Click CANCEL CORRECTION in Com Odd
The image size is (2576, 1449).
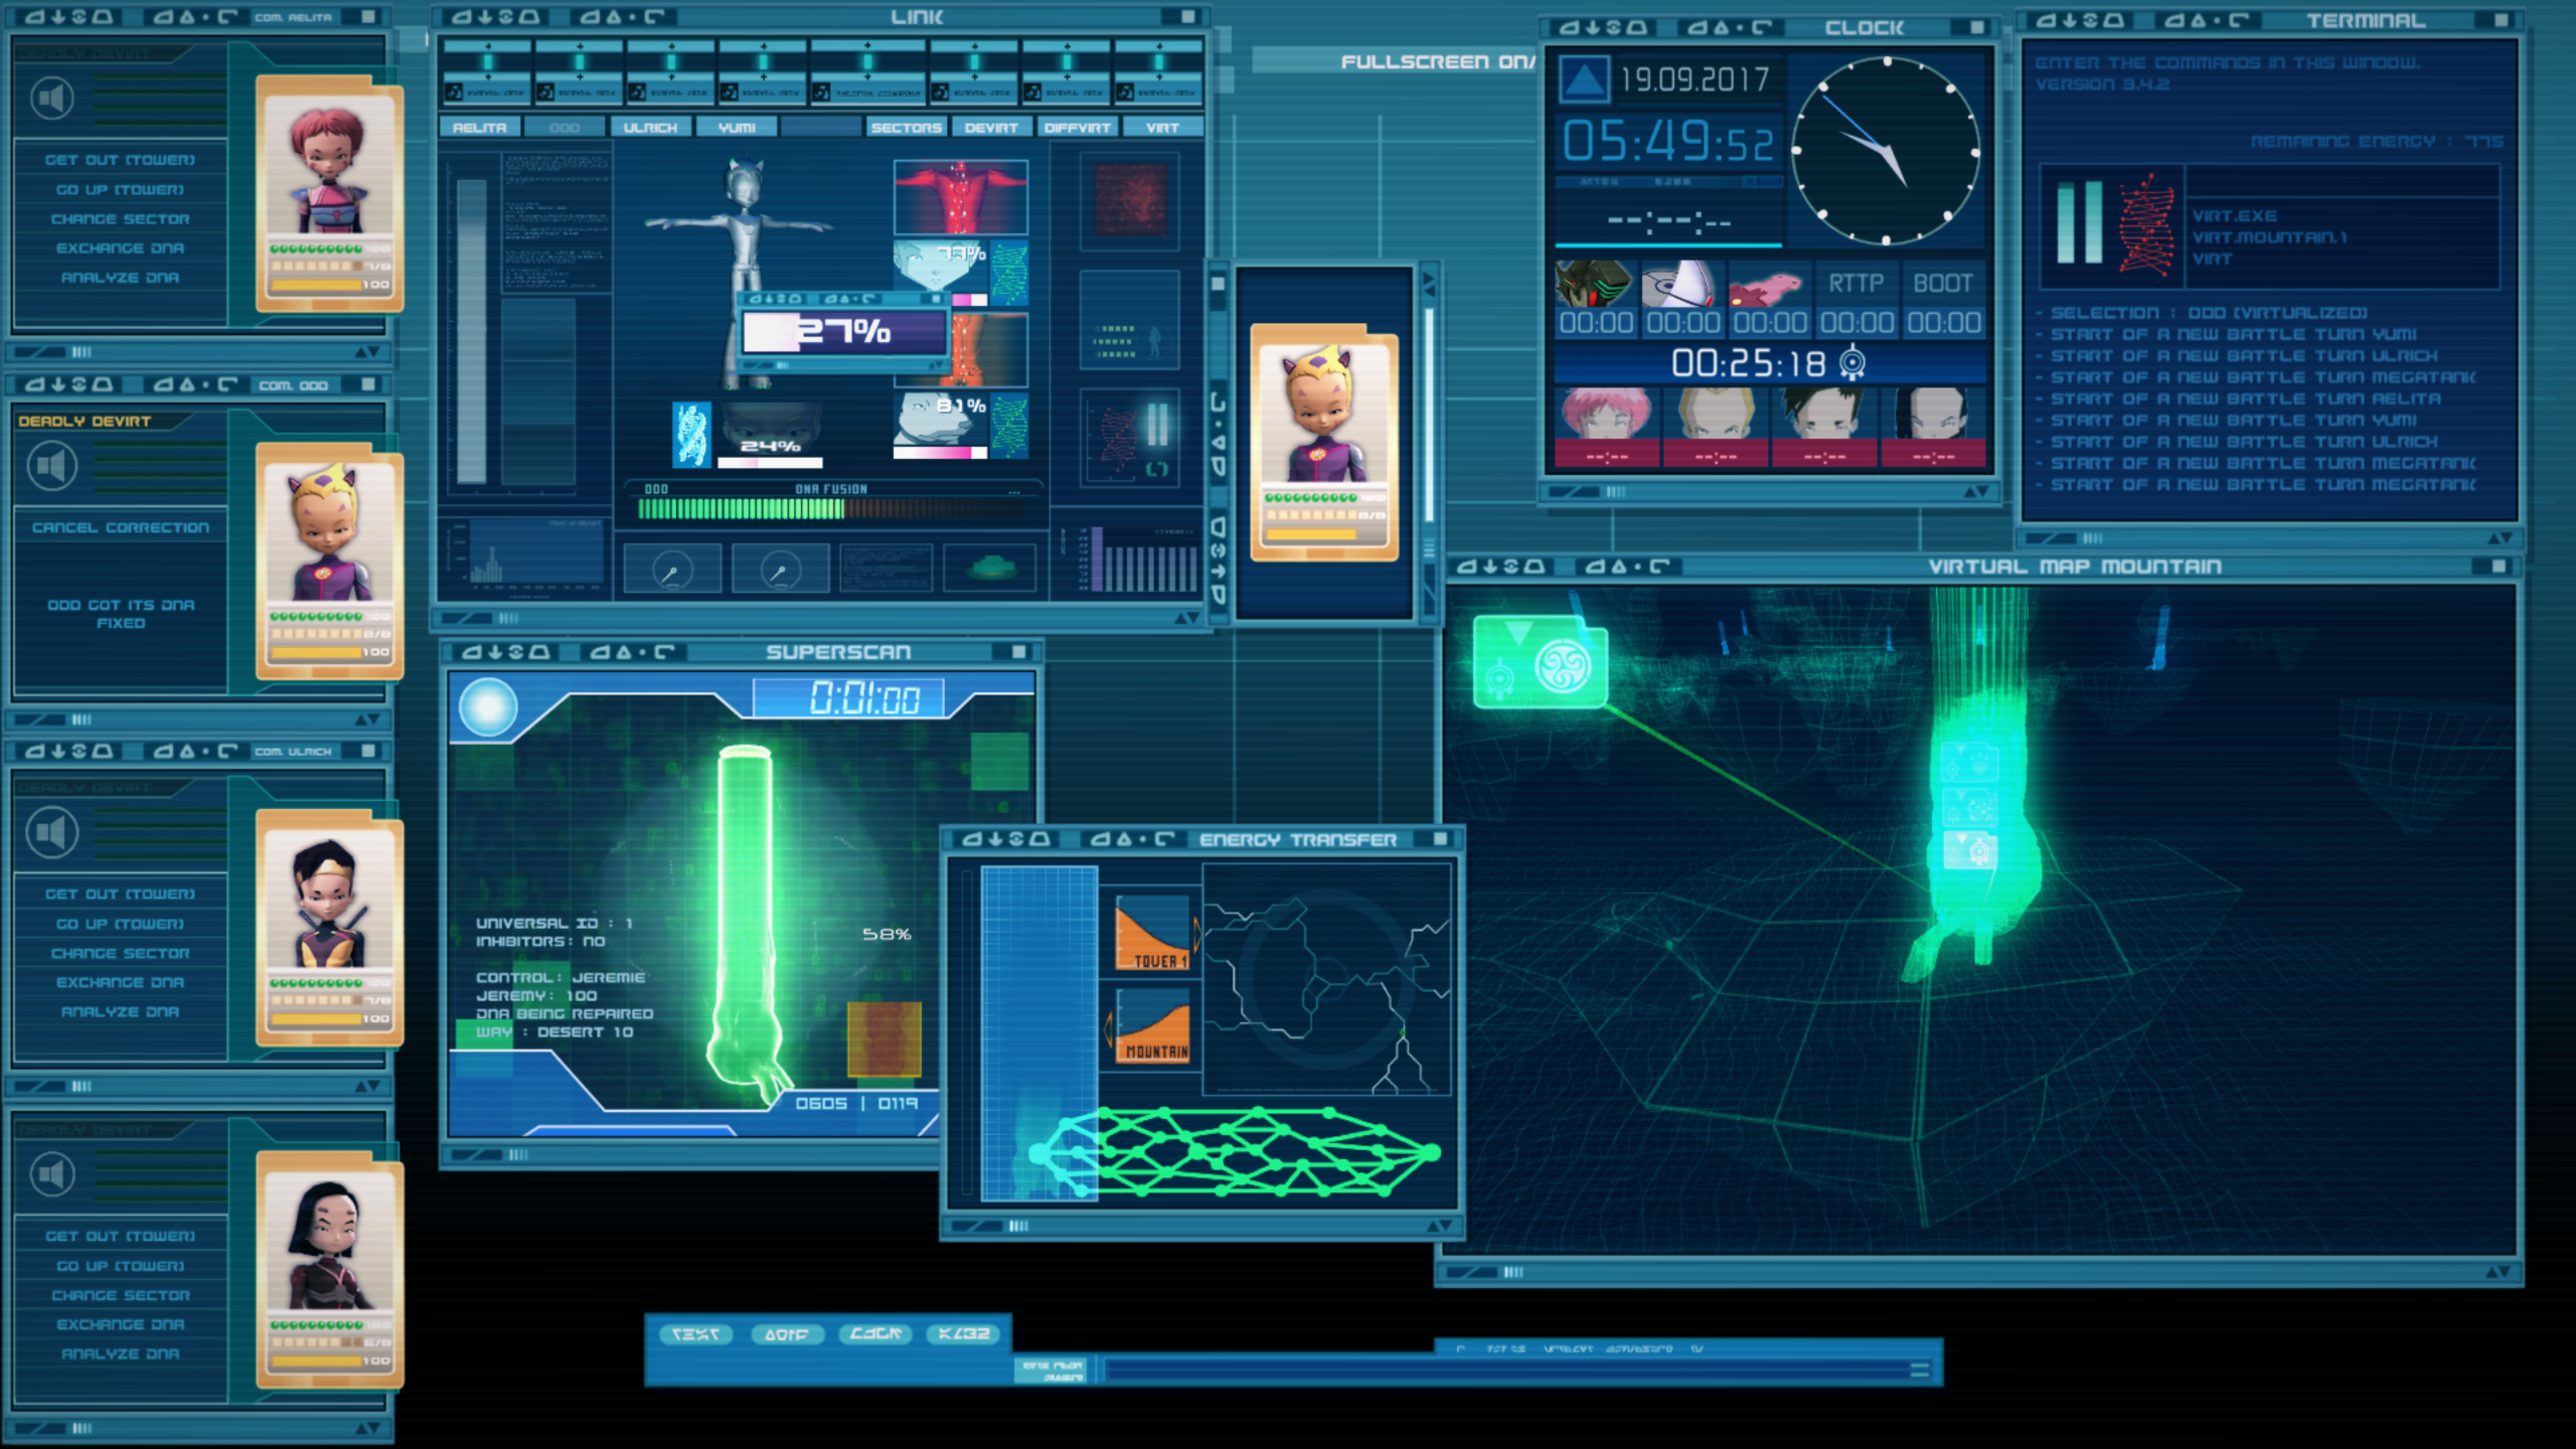coord(121,527)
